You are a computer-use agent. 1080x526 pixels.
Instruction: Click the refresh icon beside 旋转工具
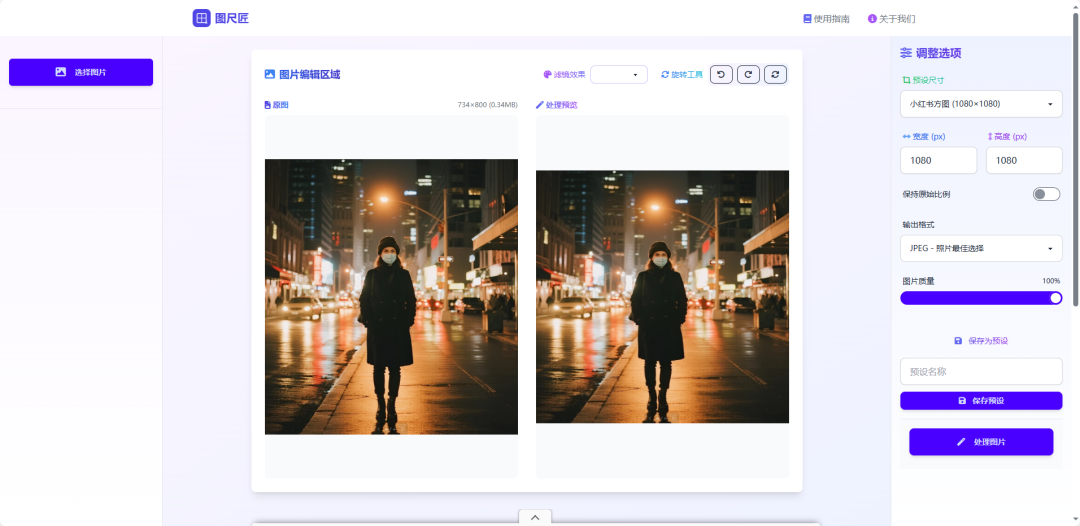(665, 74)
